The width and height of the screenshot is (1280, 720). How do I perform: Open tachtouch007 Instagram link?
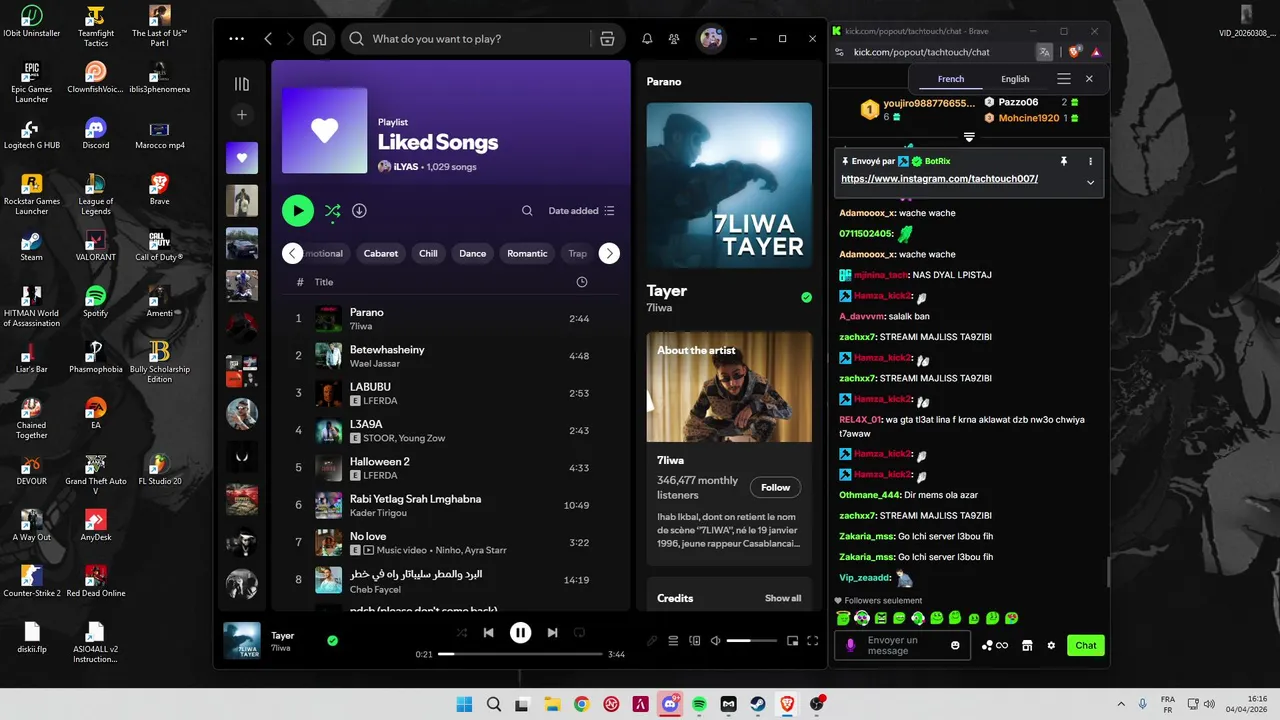point(939,179)
